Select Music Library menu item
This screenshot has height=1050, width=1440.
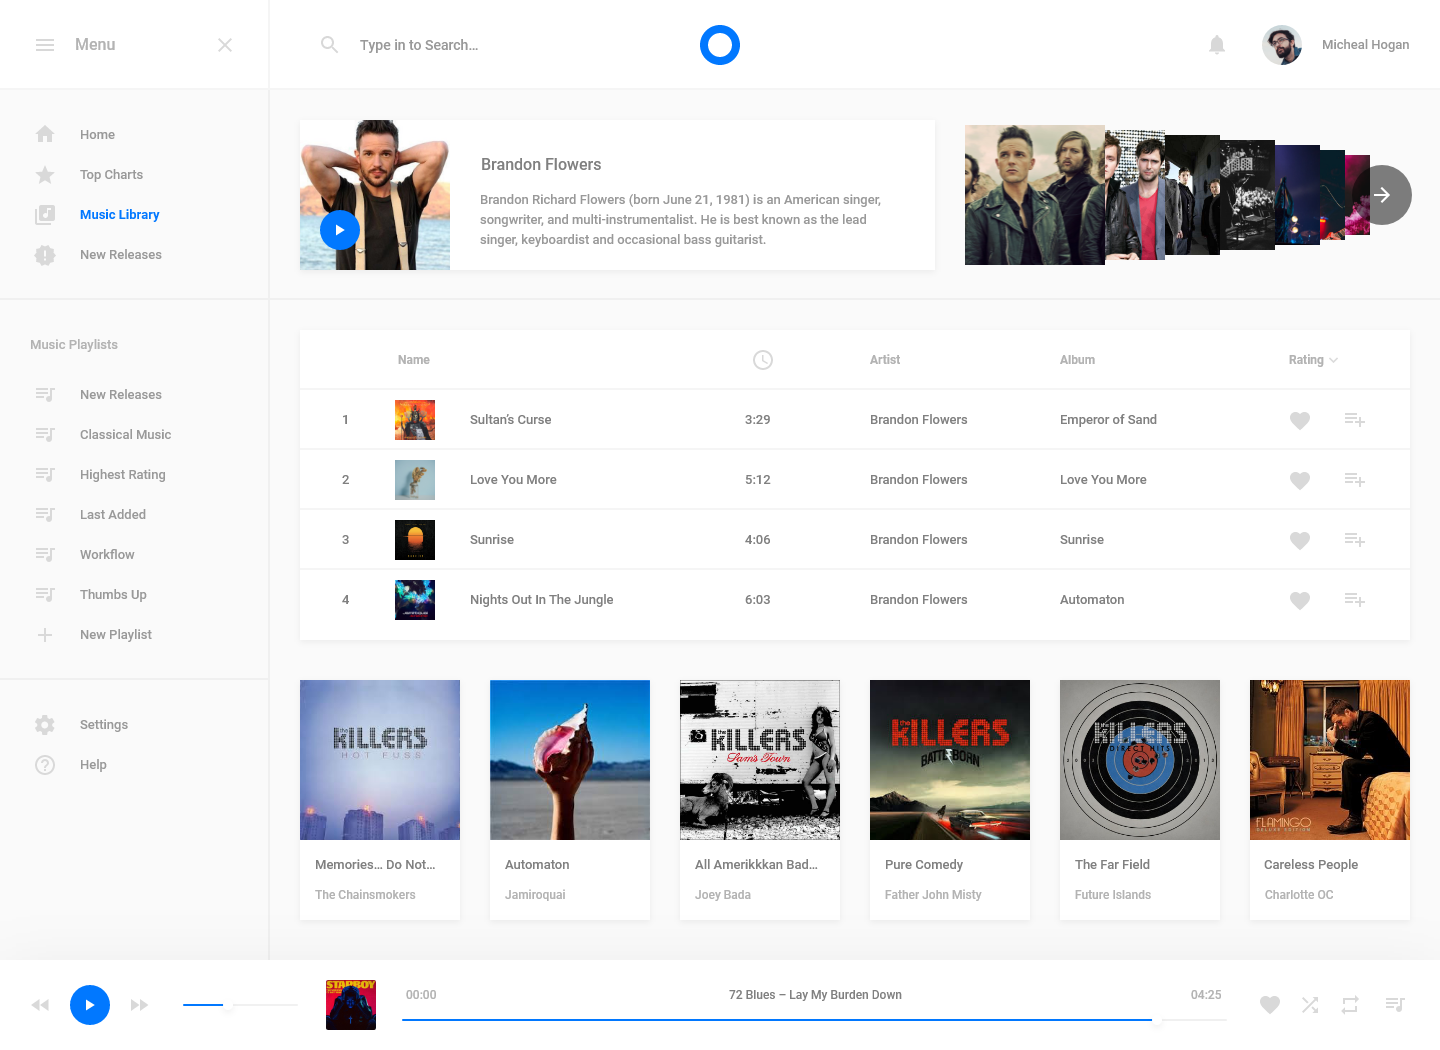[119, 215]
